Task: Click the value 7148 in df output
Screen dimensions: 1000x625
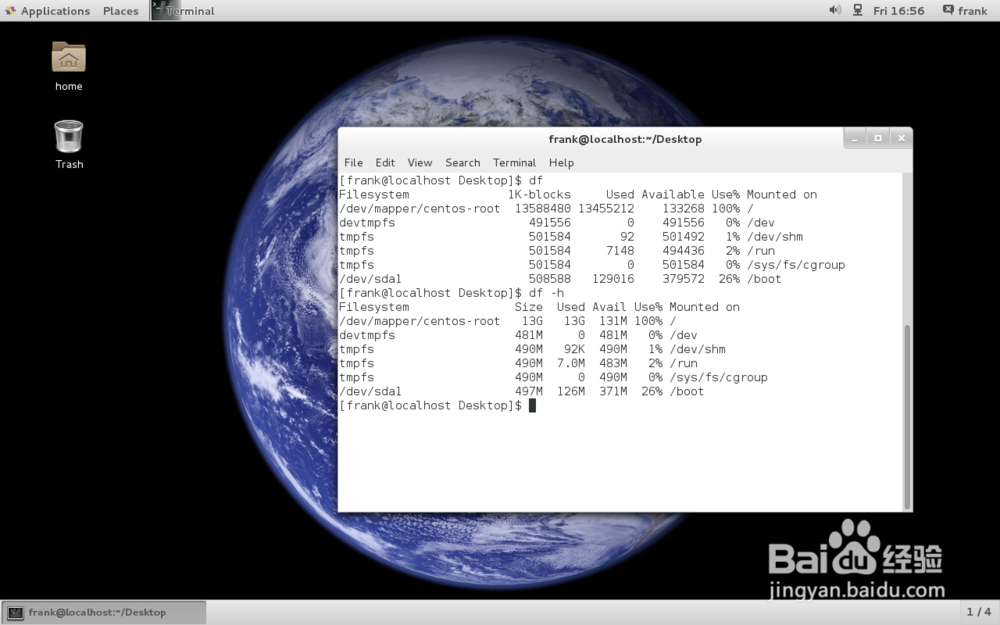Action: pyautogui.click(x=620, y=251)
